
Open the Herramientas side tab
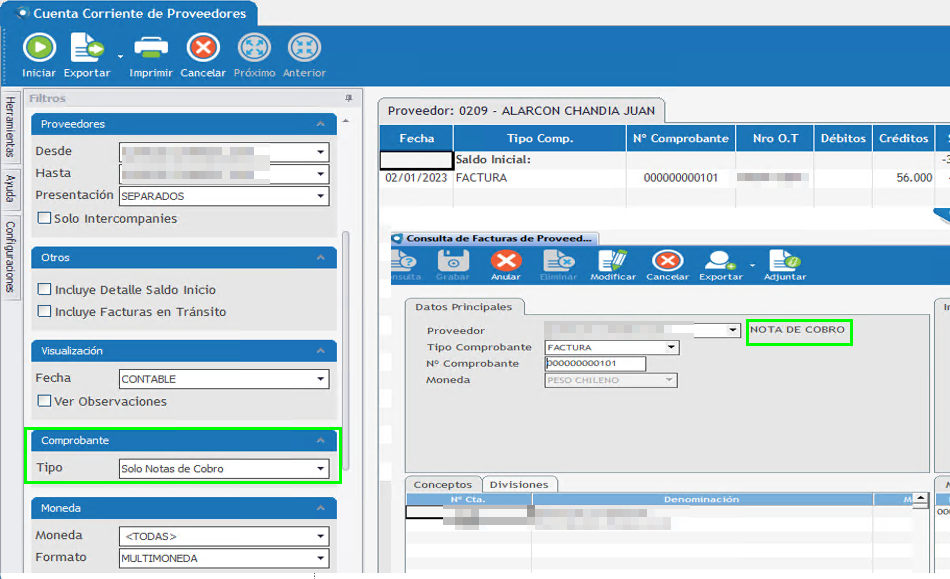10,127
